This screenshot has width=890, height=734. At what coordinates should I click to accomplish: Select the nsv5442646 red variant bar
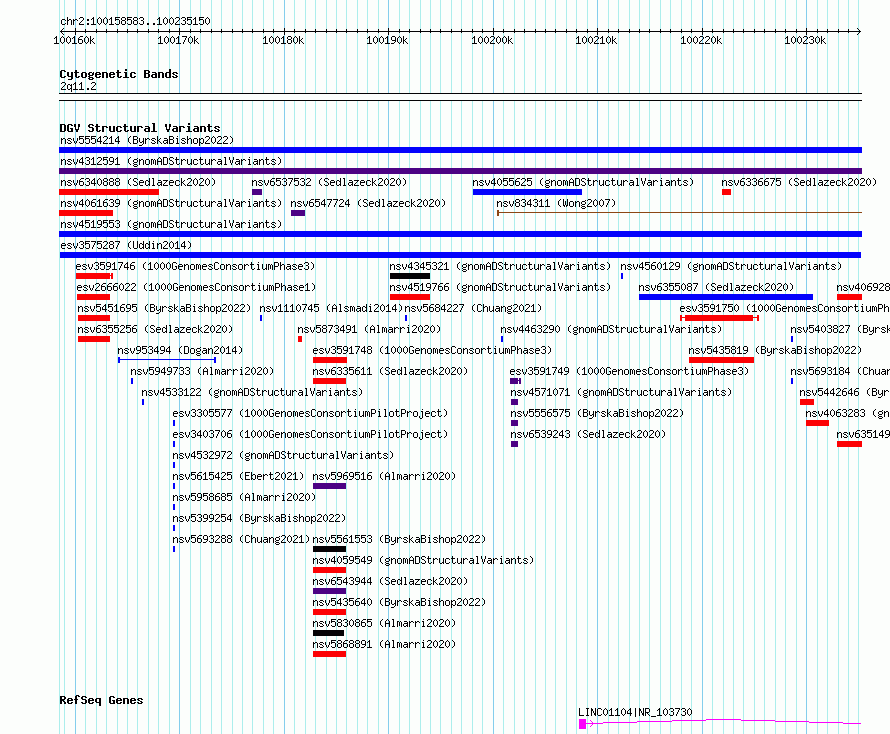tap(807, 402)
